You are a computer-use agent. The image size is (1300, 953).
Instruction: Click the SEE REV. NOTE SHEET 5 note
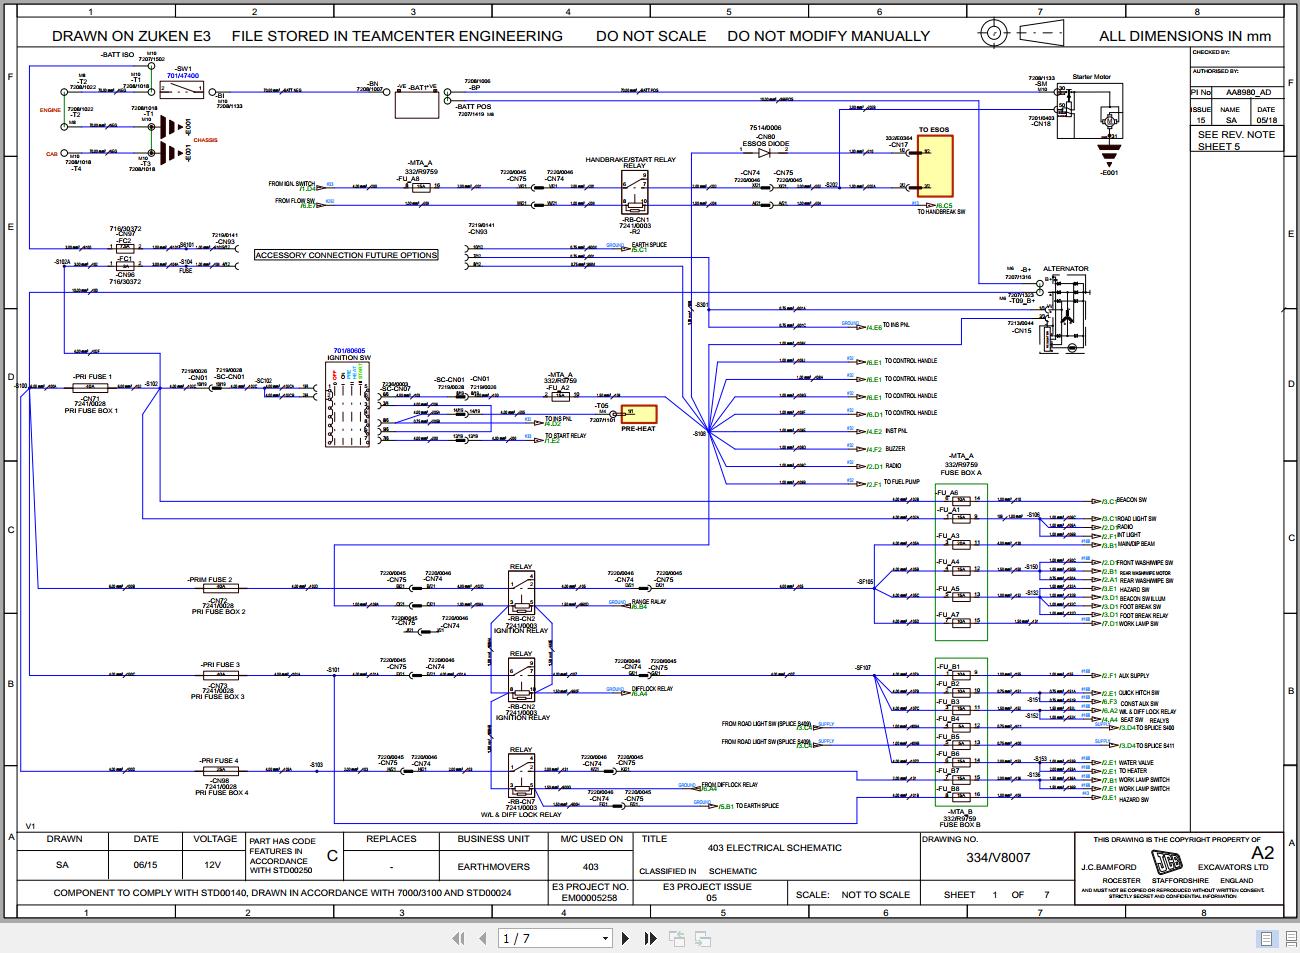(1236, 141)
